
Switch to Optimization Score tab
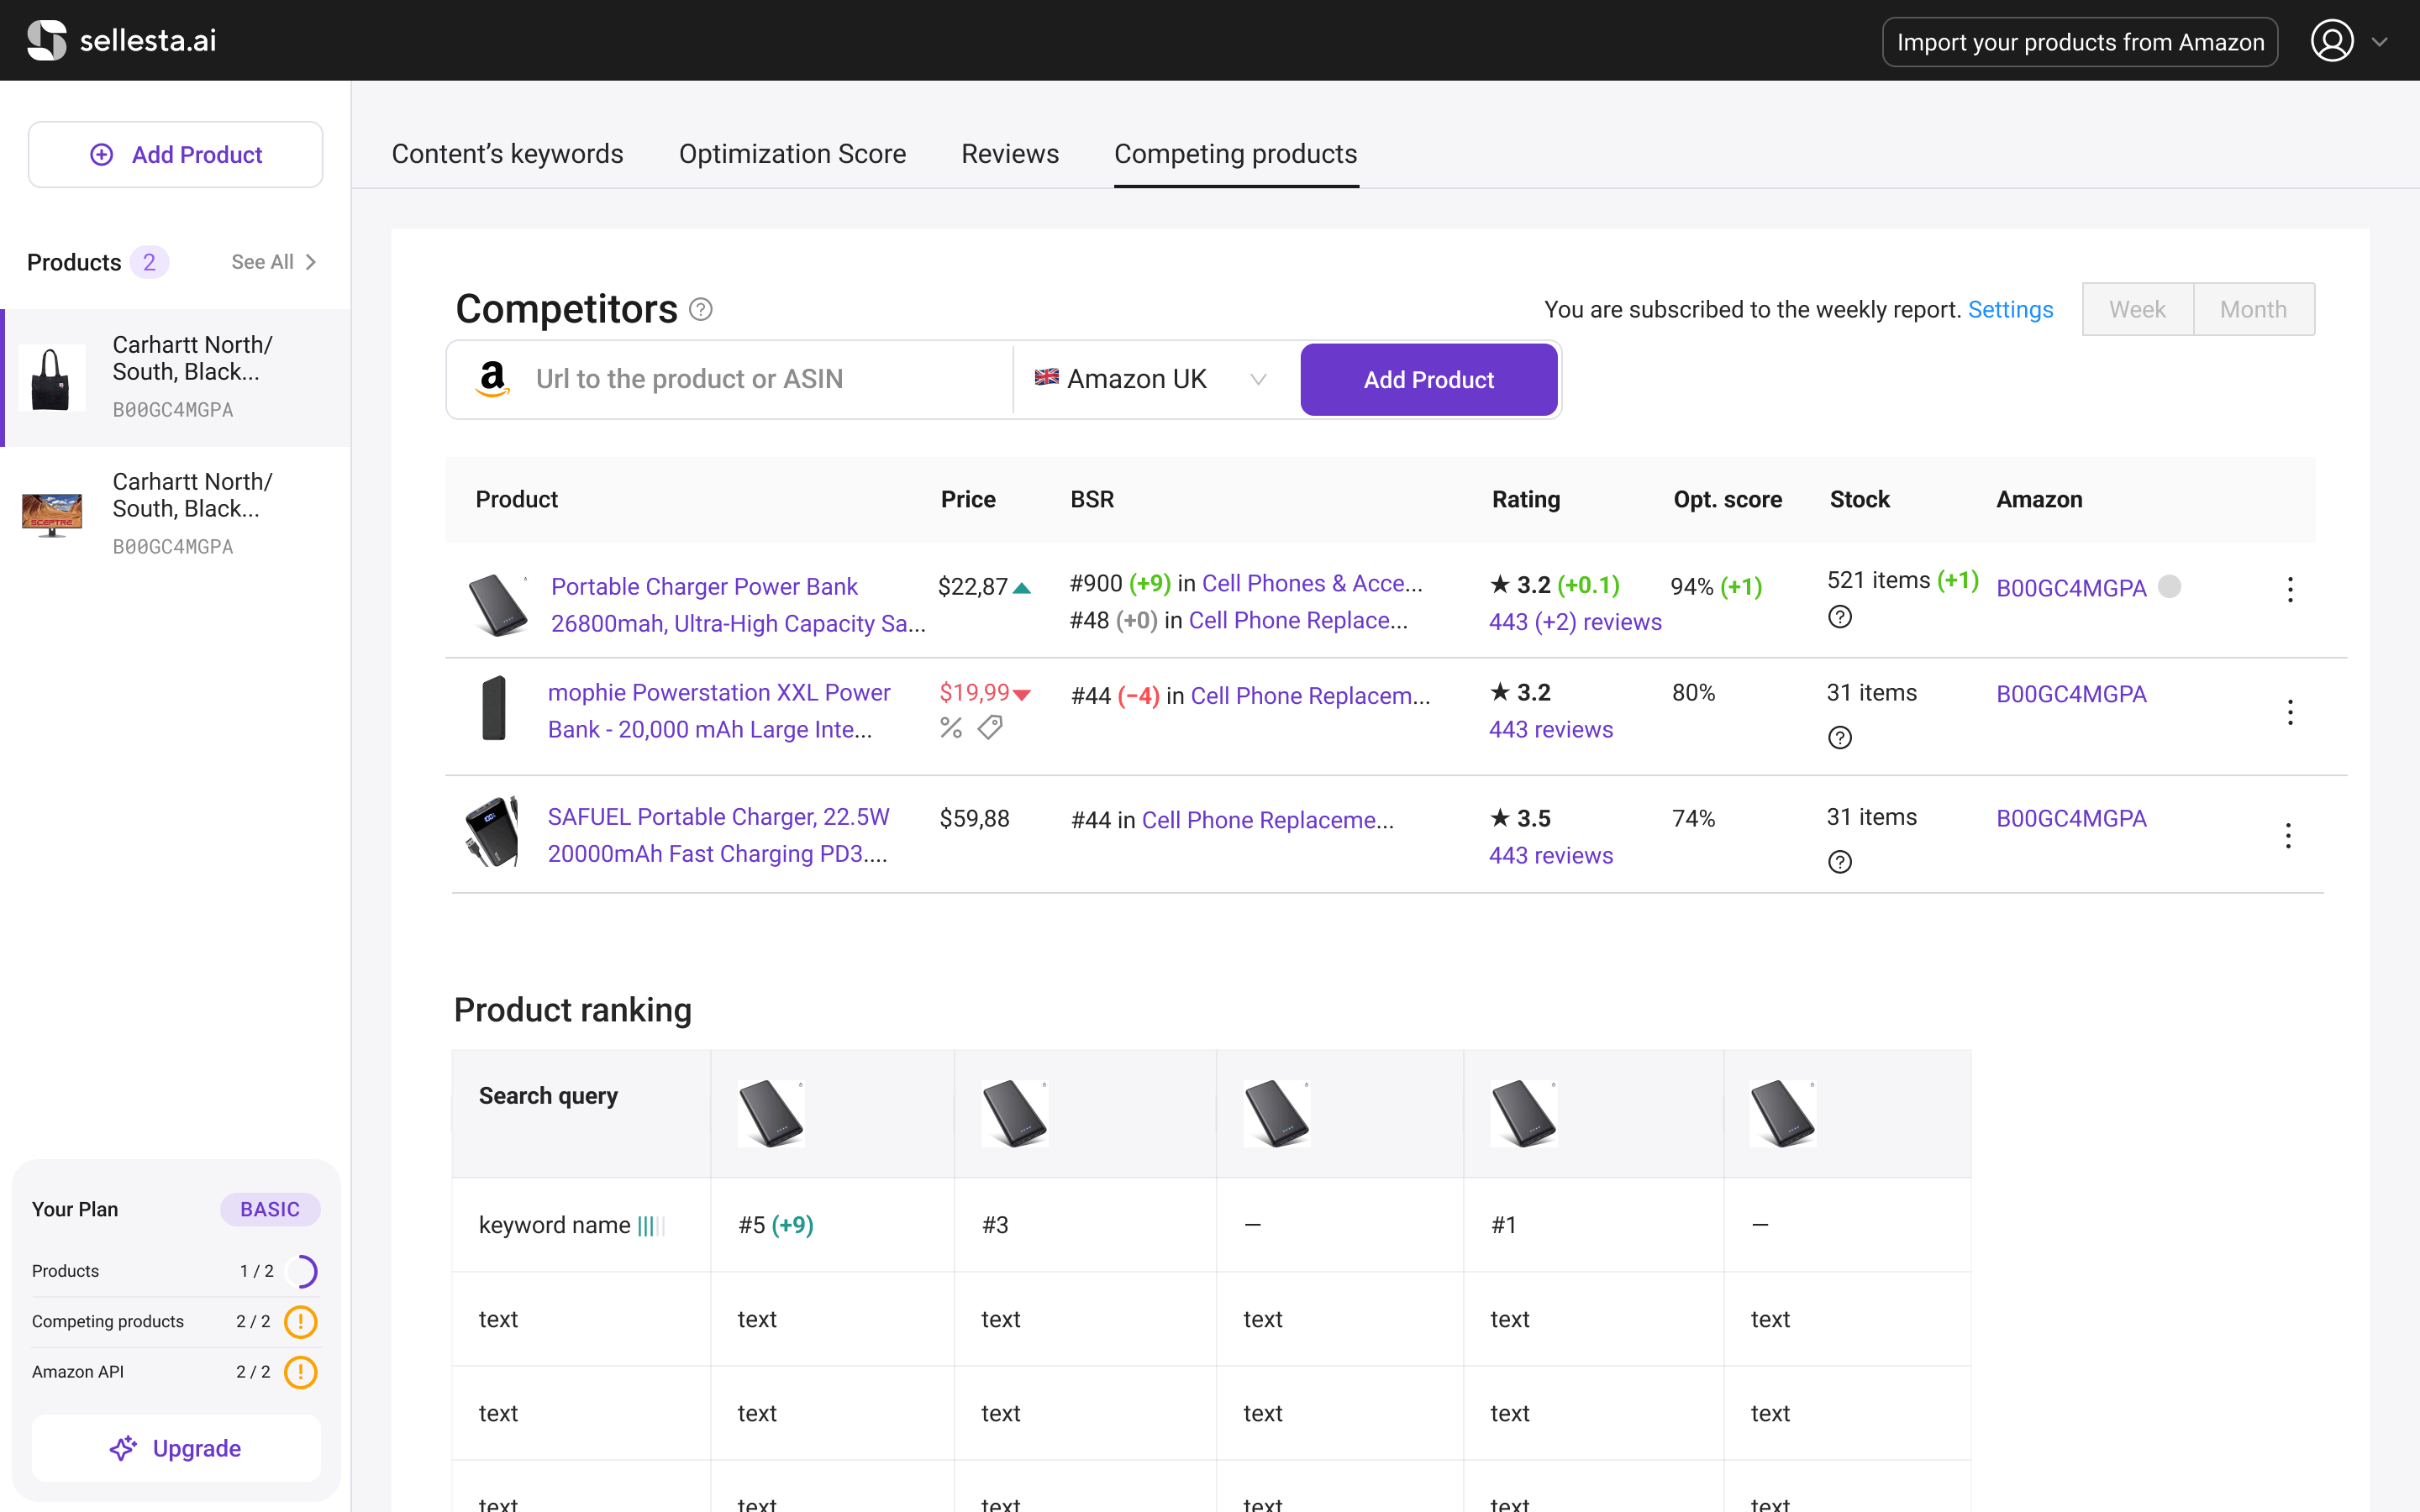click(792, 154)
